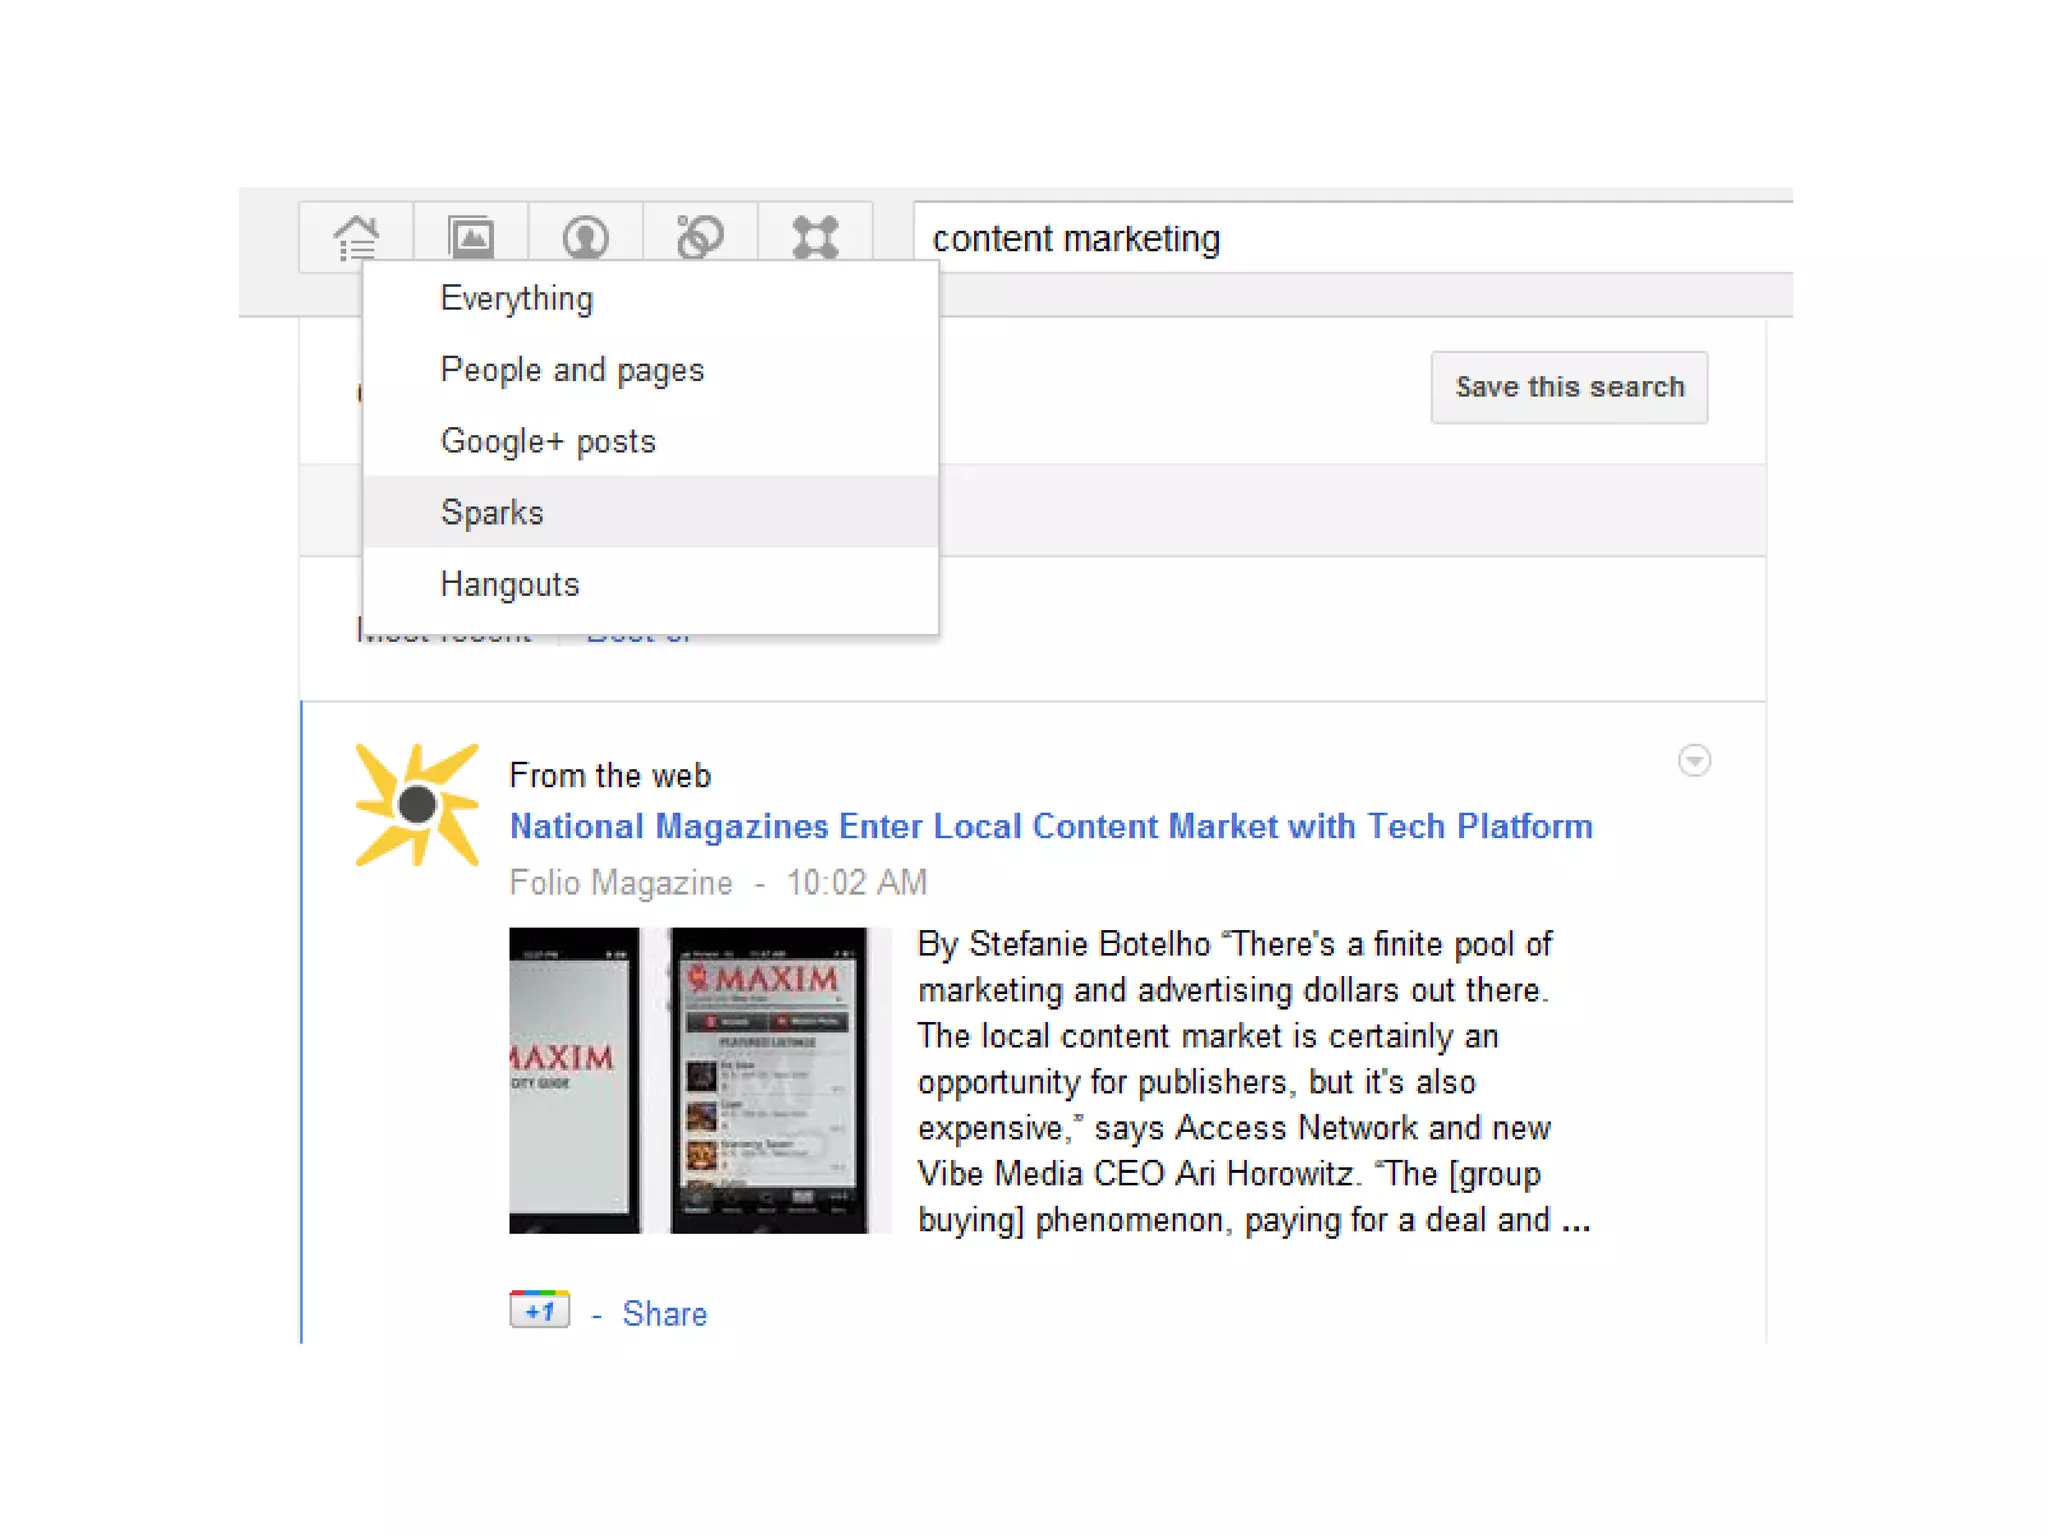
Task: Click the Save this search button
Action: [1568, 387]
